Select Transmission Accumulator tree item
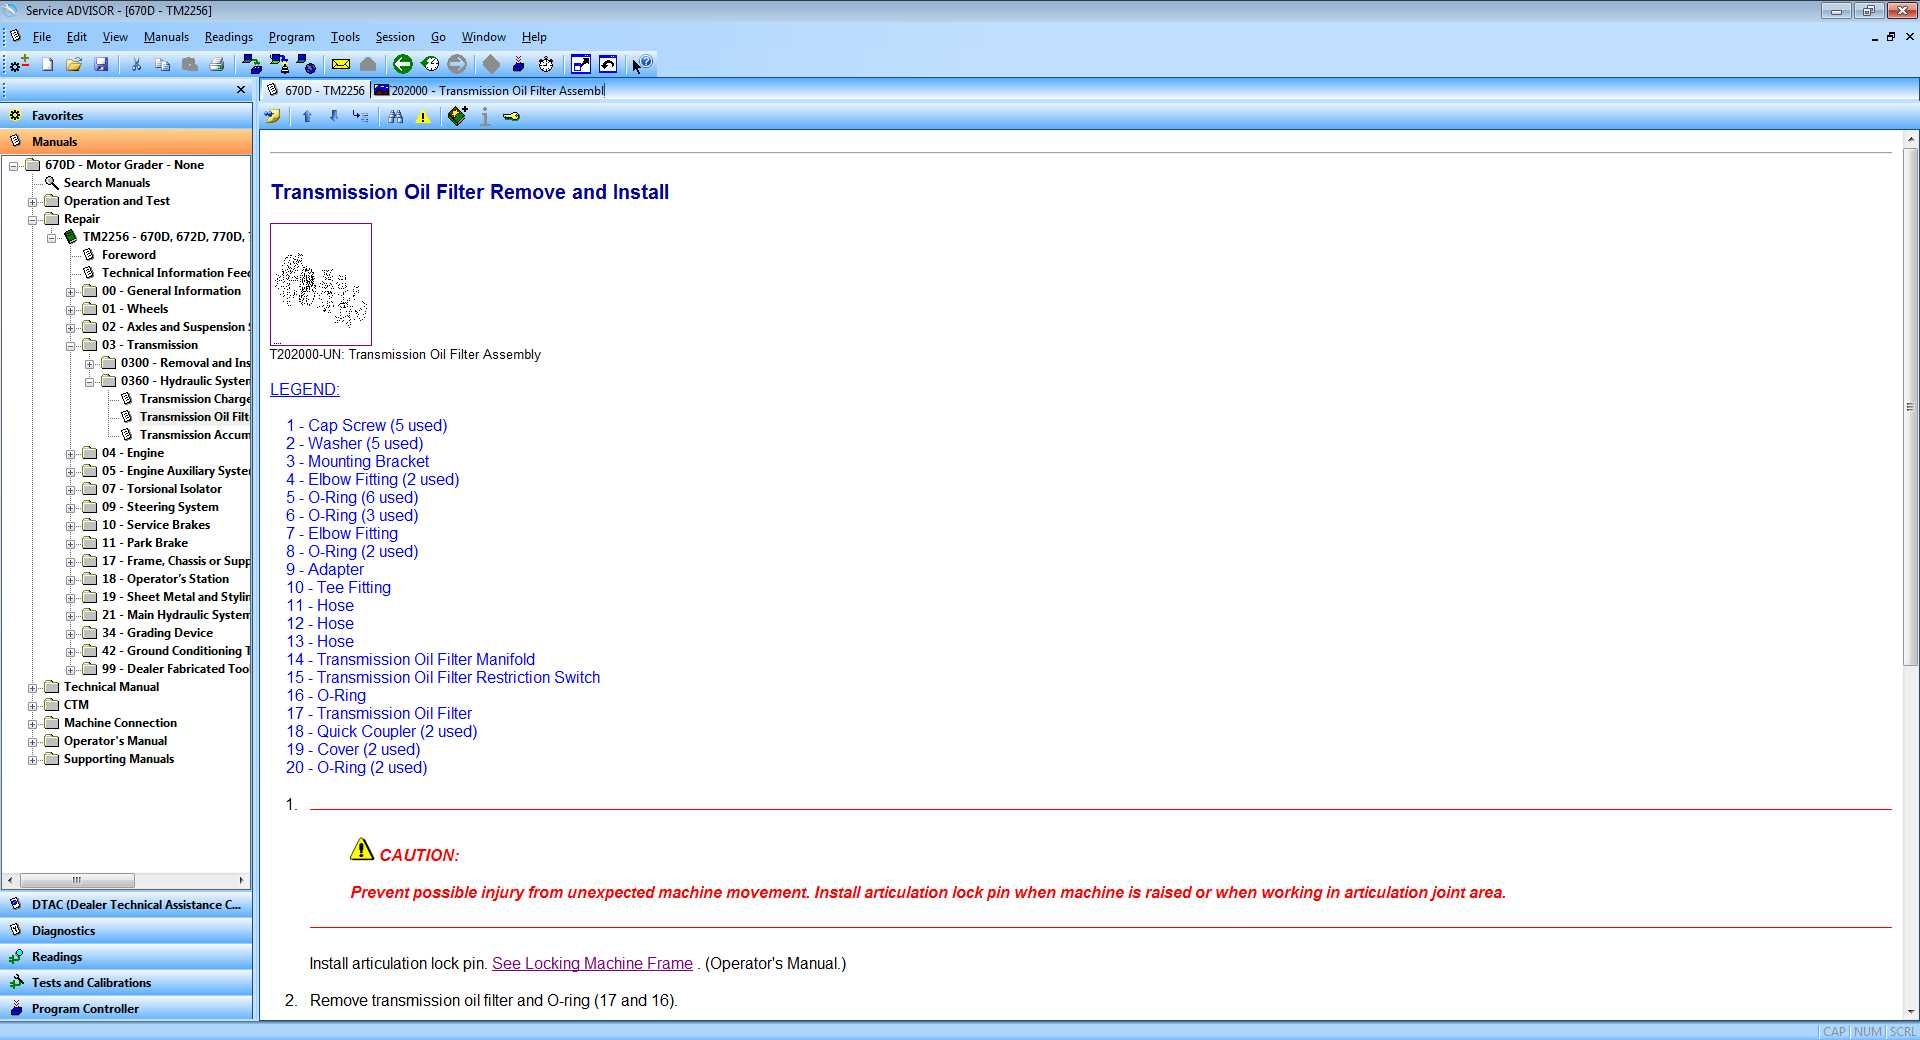Viewport: 1920px width, 1040px height. (194, 435)
